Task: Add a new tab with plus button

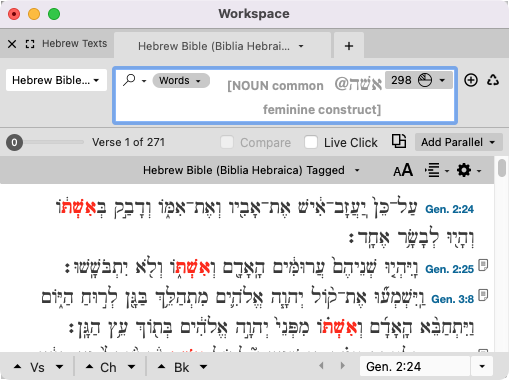Action: click(x=349, y=46)
